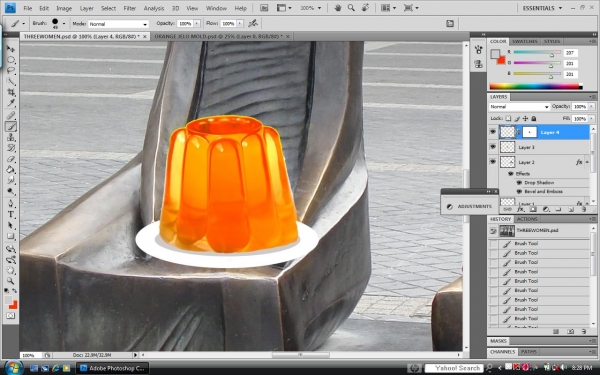This screenshot has height=375, width=600.
Task: Open the tool preset picker arrow
Action: (x=24, y=24)
